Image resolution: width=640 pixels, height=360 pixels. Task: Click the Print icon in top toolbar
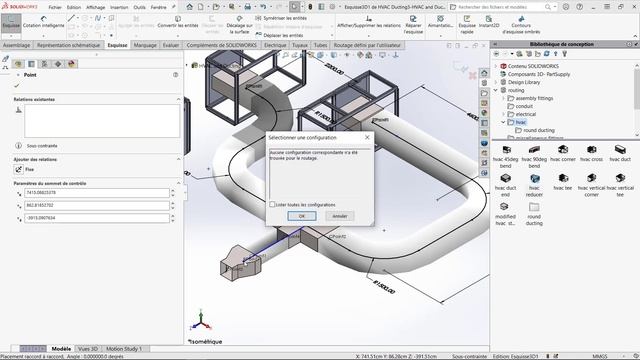coord(248,7)
